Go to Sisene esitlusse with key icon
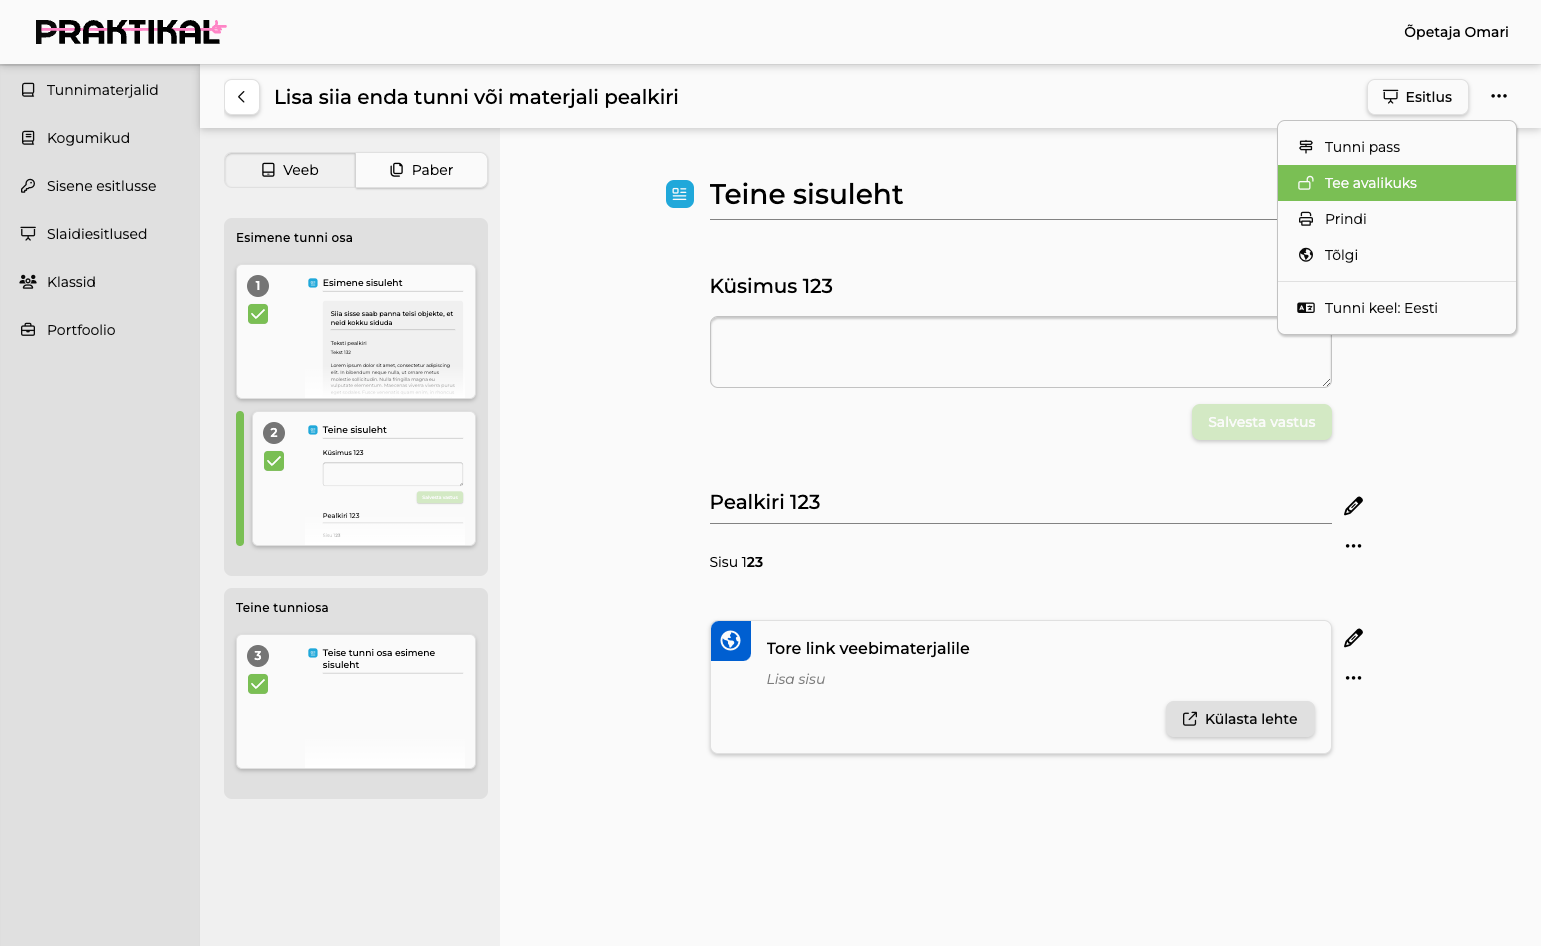 (100, 186)
